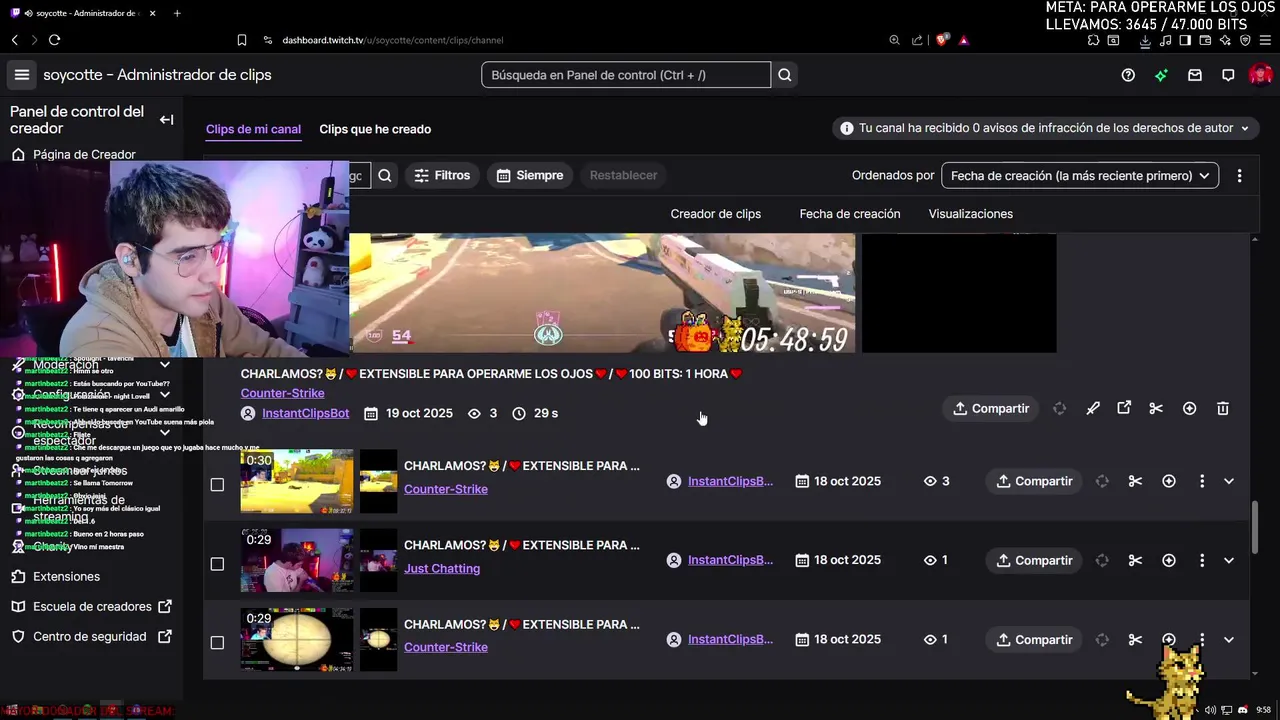Sort by Visualizaciones column header

pos(970,214)
